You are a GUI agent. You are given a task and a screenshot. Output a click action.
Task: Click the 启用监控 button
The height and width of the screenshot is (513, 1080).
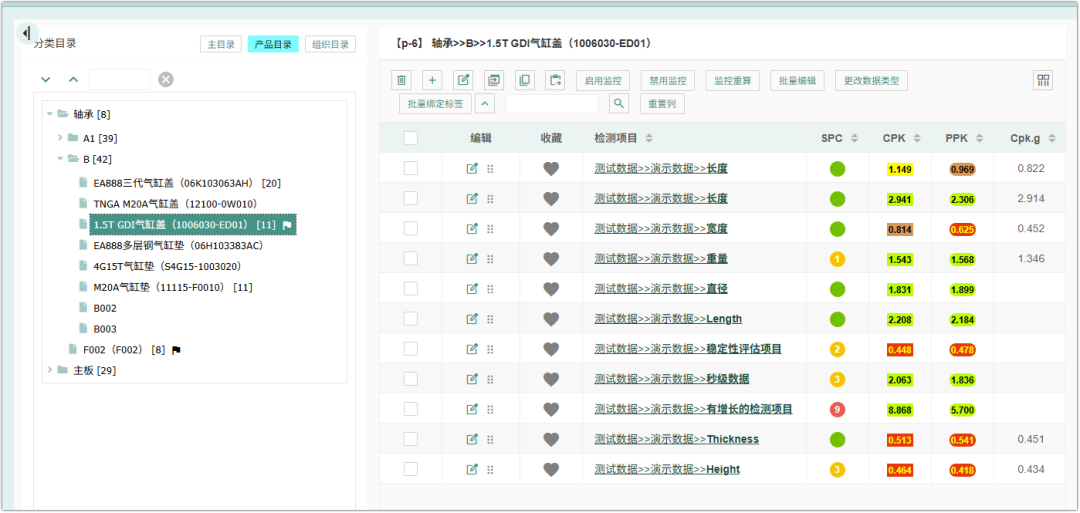603,81
